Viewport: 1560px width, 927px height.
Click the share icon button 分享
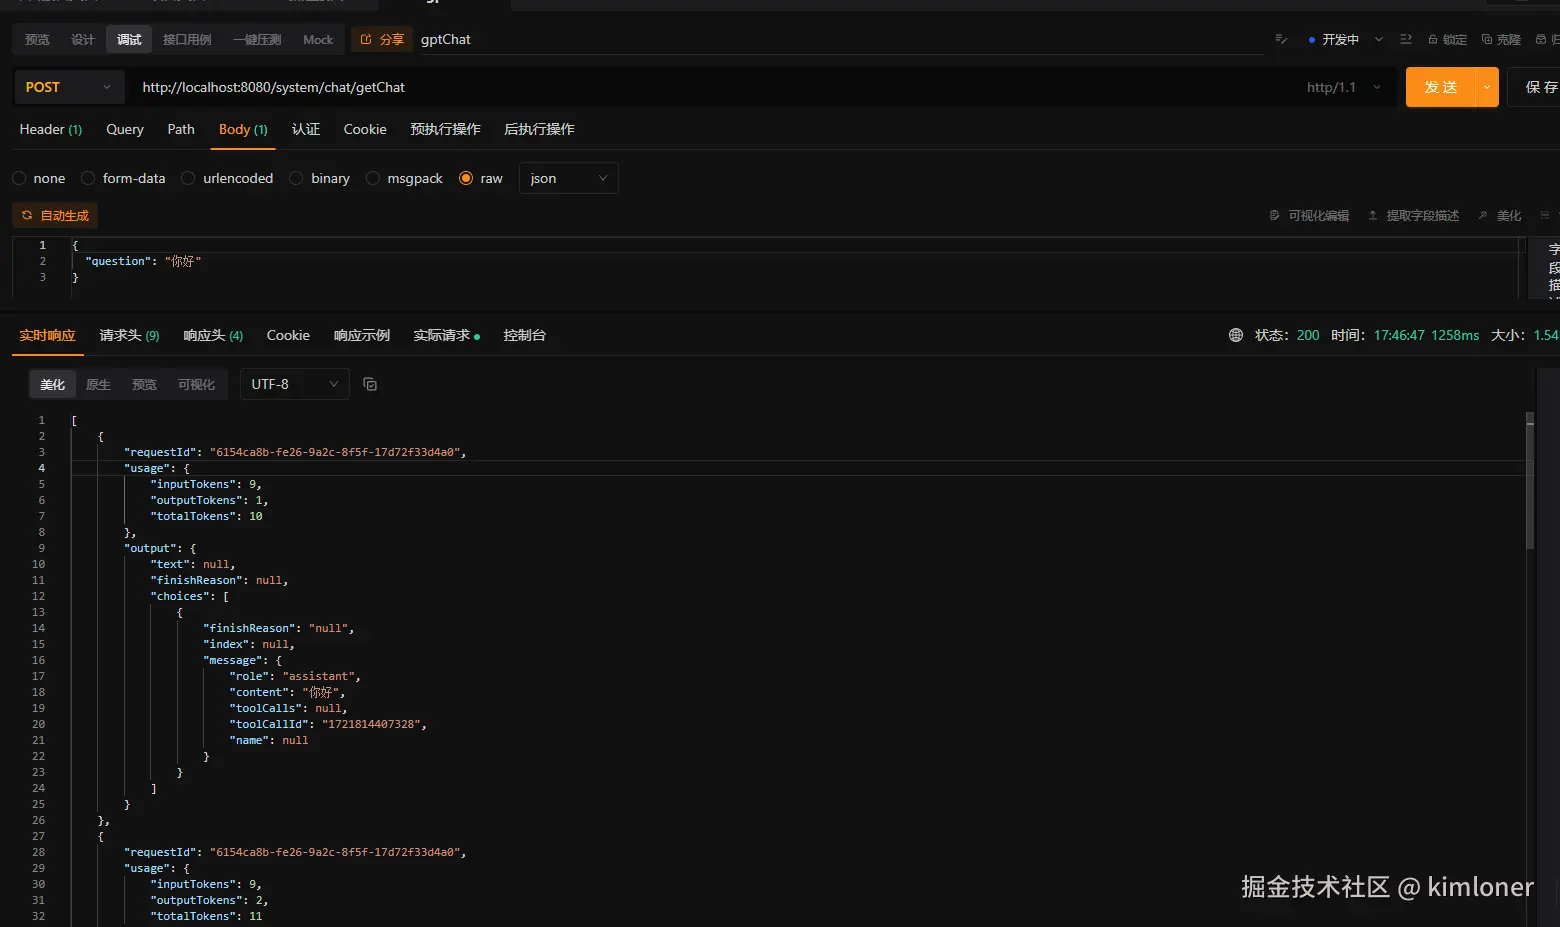click(x=381, y=39)
